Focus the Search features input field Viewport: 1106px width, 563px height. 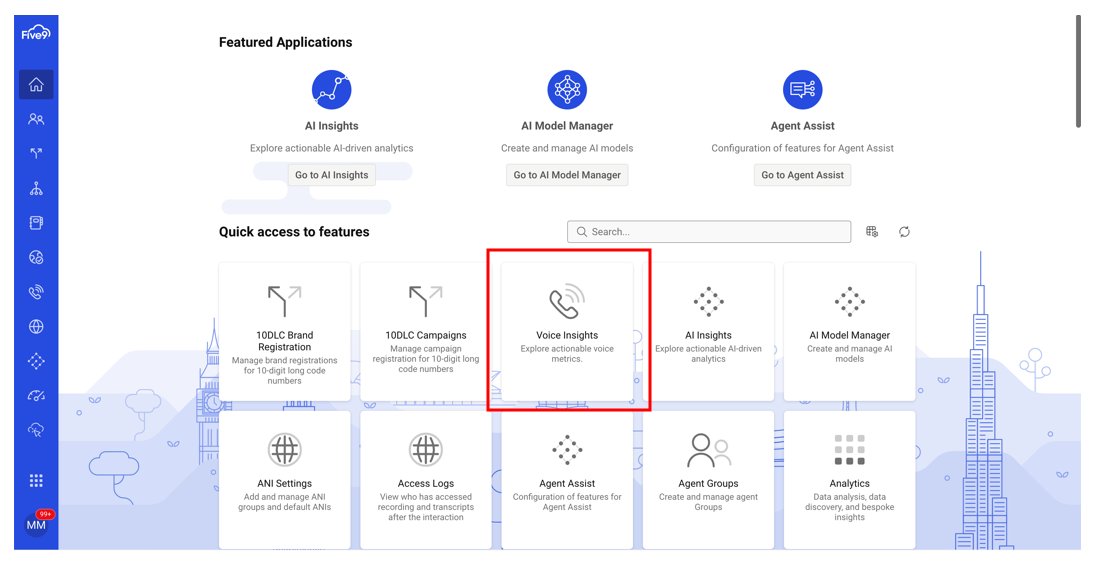point(709,231)
